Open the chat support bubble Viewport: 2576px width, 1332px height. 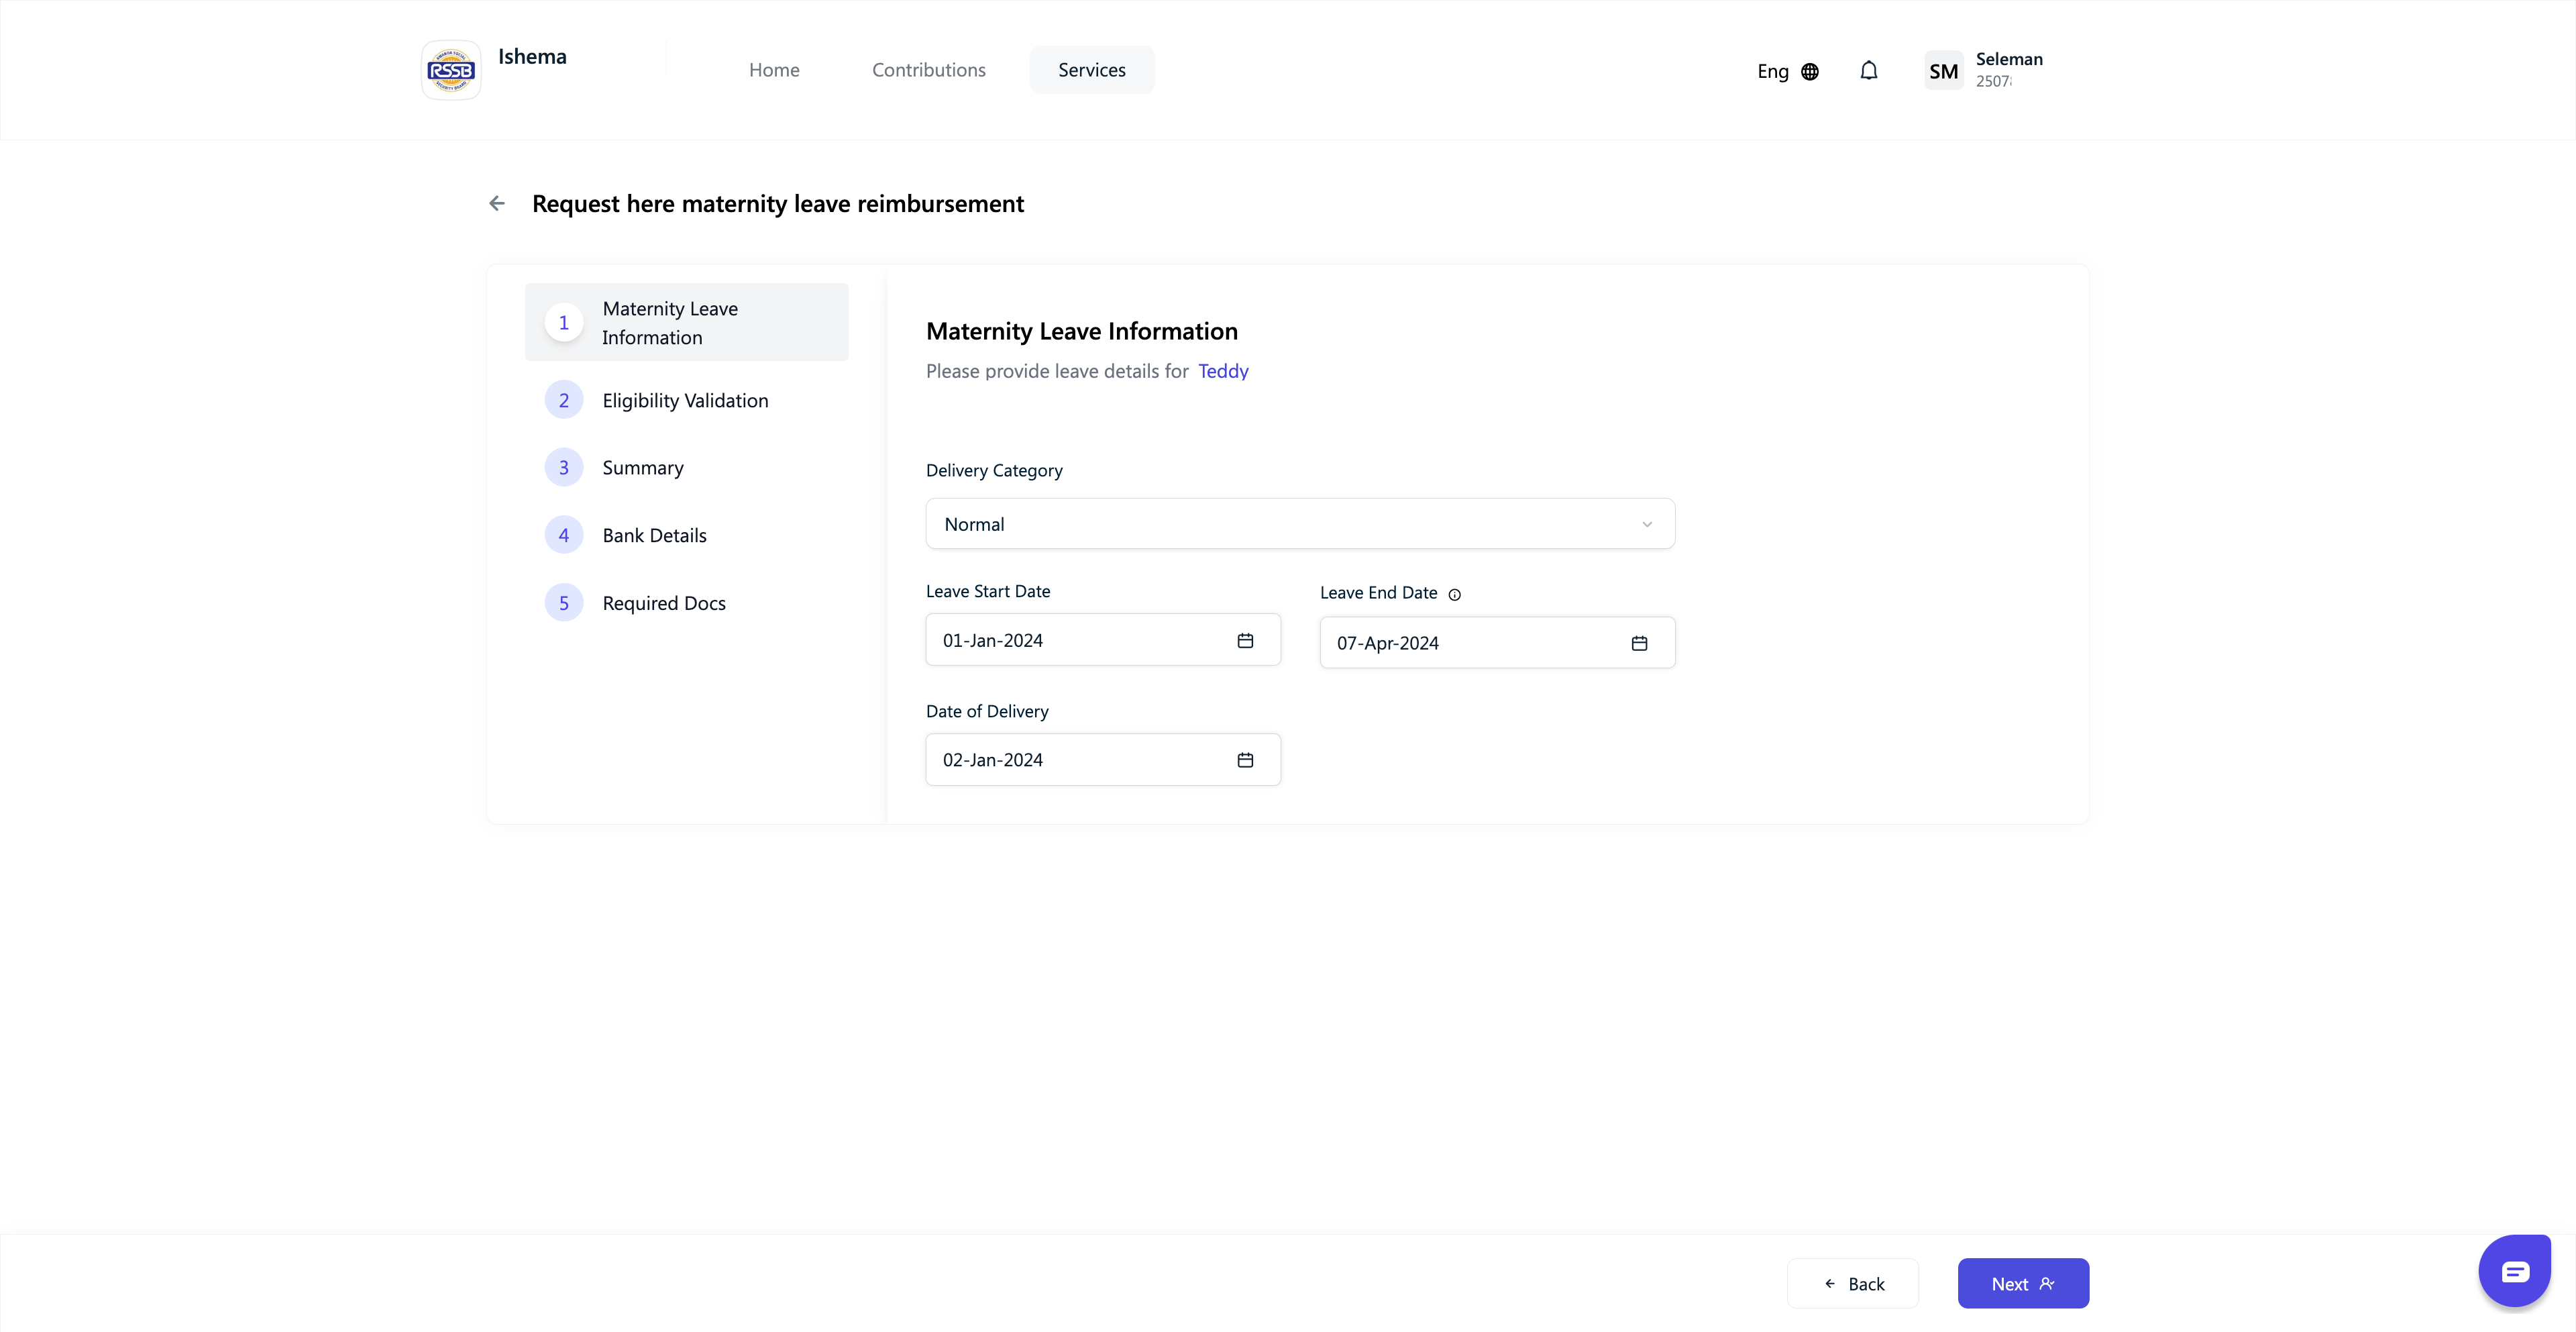(x=2514, y=1272)
